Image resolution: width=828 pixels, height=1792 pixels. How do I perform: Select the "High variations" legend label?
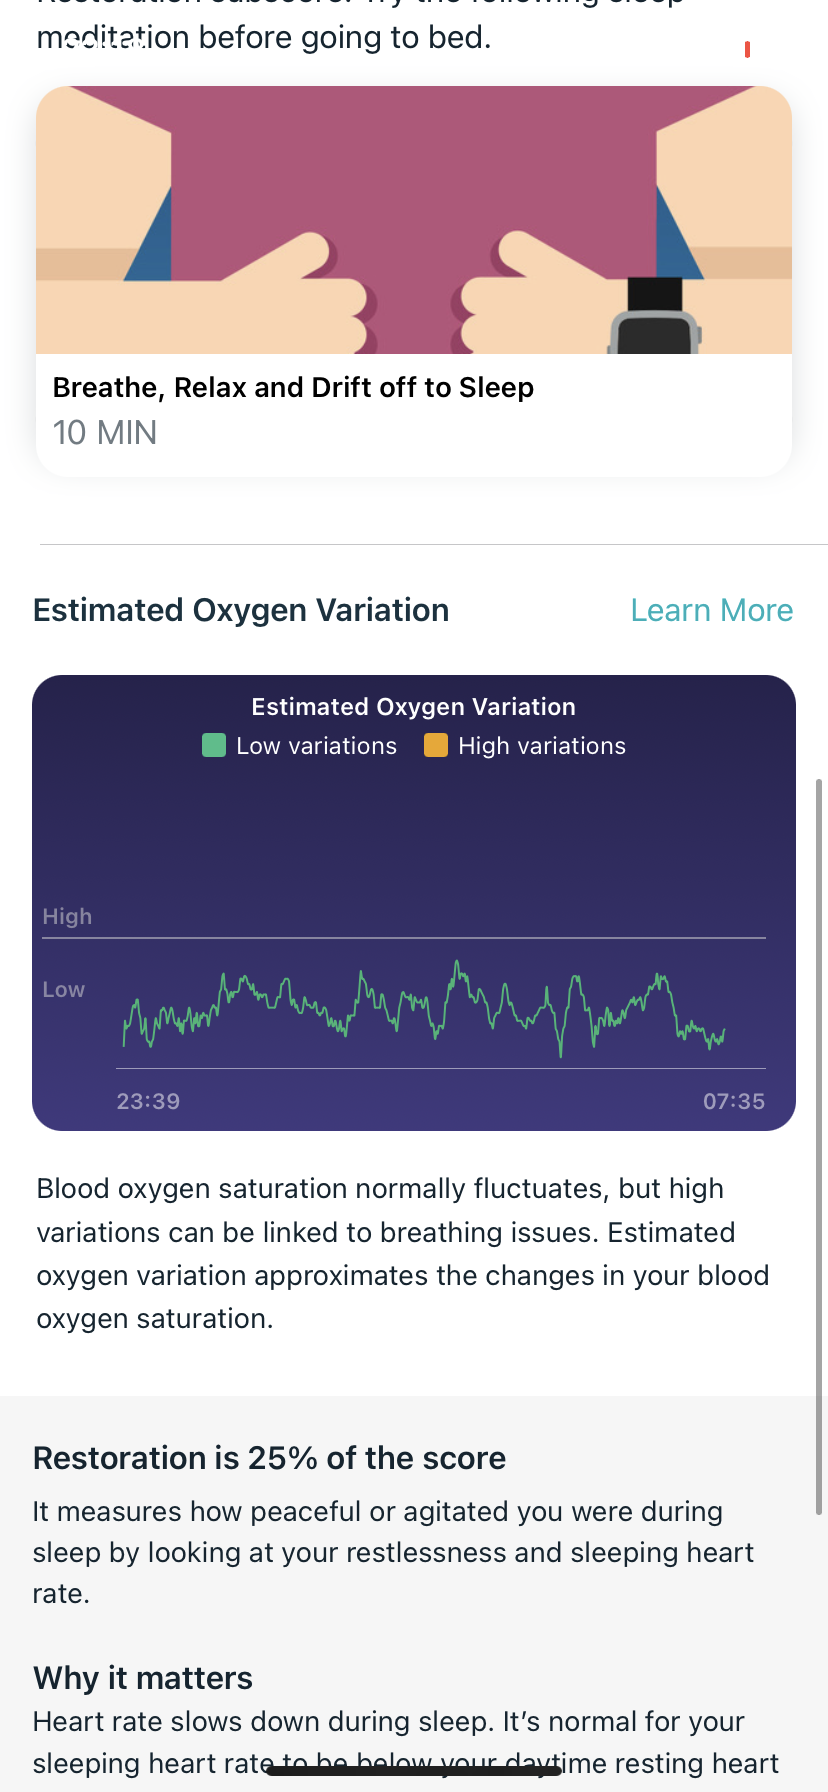(x=541, y=746)
